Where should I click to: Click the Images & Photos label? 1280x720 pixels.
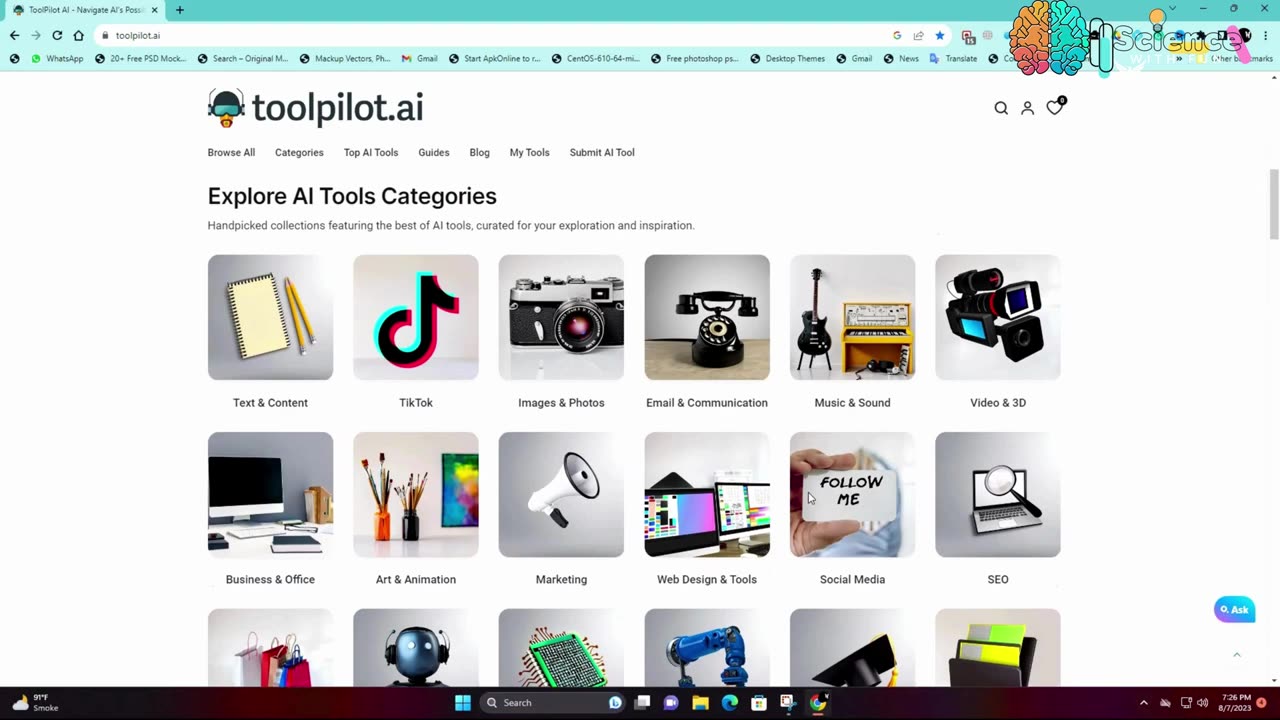click(x=561, y=403)
